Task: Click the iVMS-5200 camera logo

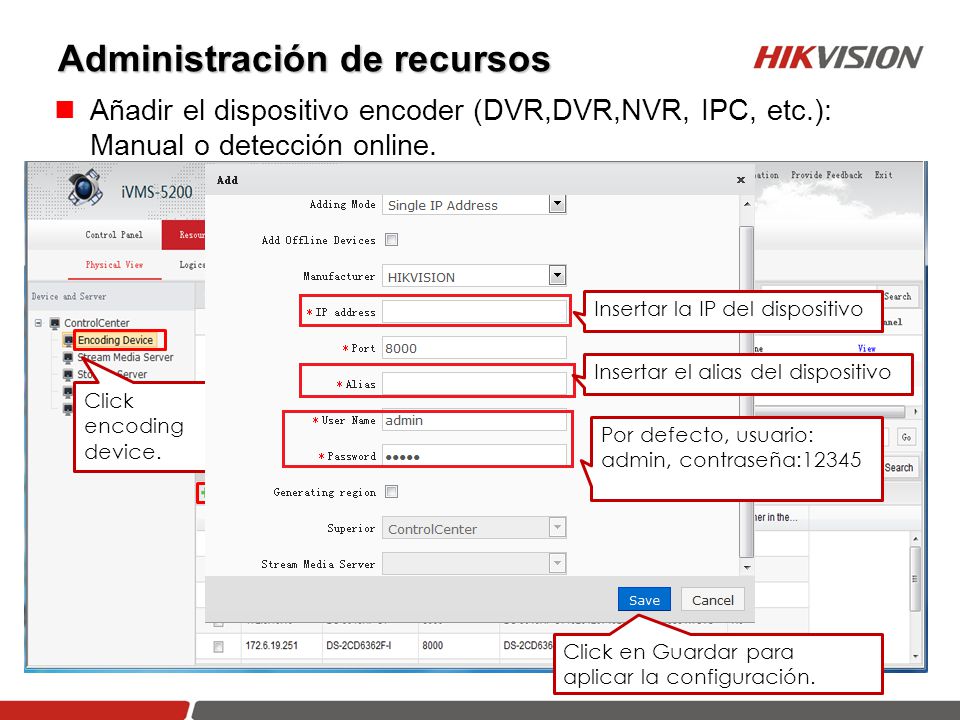Action: click(x=84, y=187)
